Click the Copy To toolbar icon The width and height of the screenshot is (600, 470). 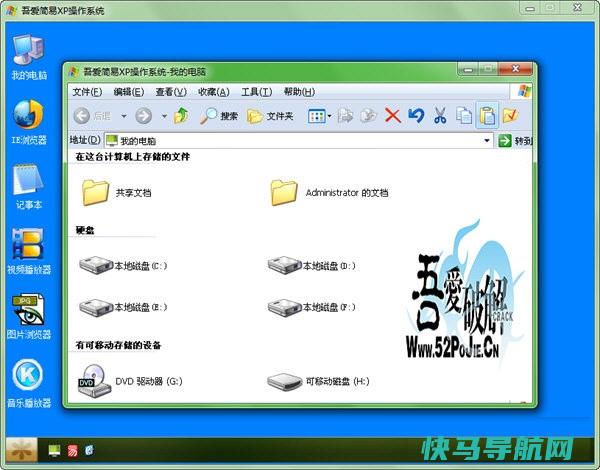tap(368, 116)
